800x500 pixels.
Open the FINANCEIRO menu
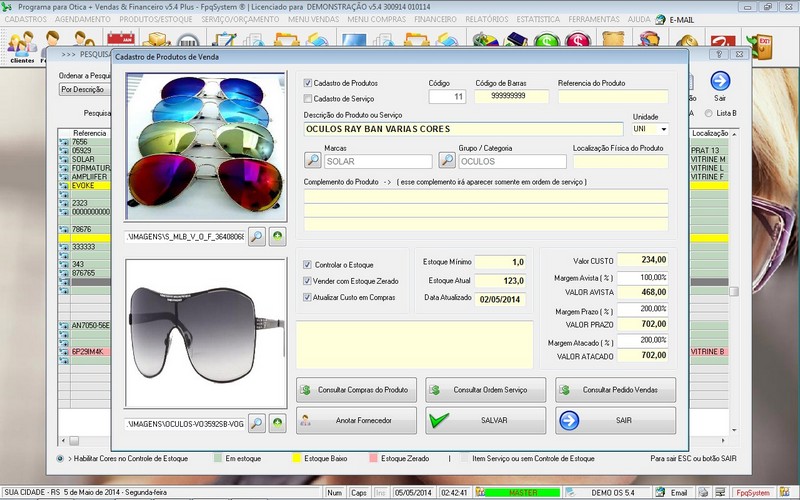pyautogui.click(x=436, y=20)
